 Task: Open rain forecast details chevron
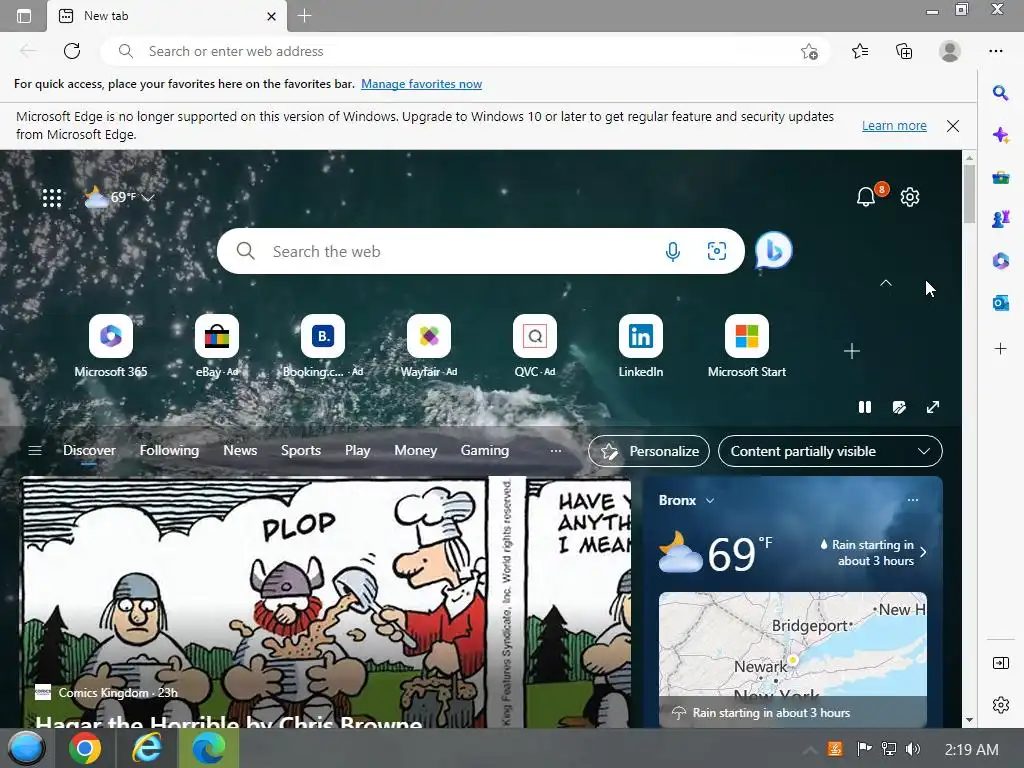(x=923, y=552)
